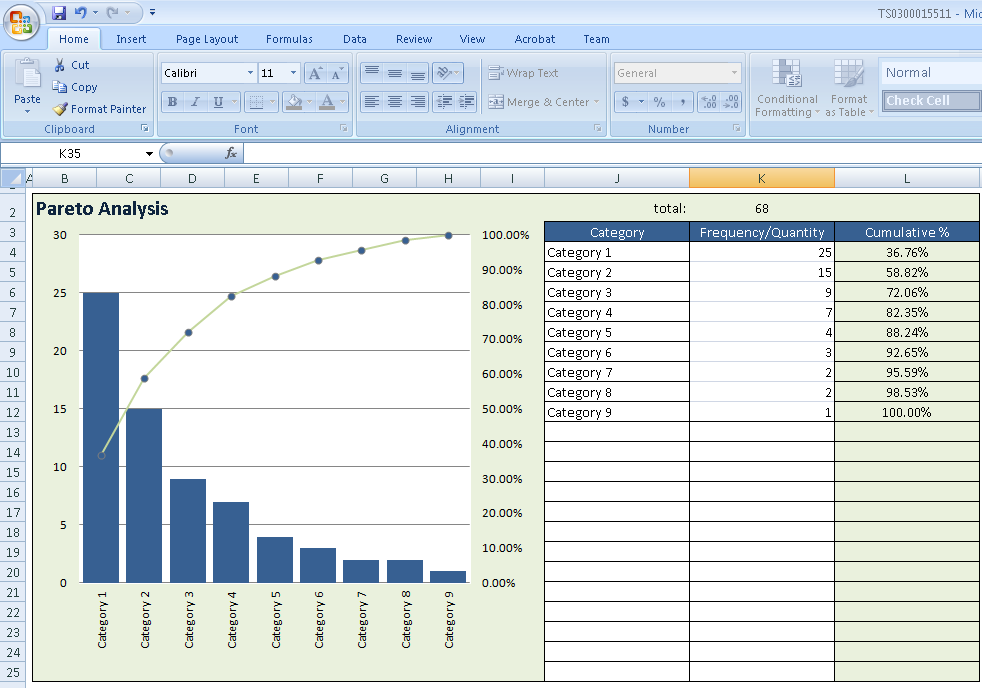Expand the font size 11 dropdown

[x=293, y=73]
